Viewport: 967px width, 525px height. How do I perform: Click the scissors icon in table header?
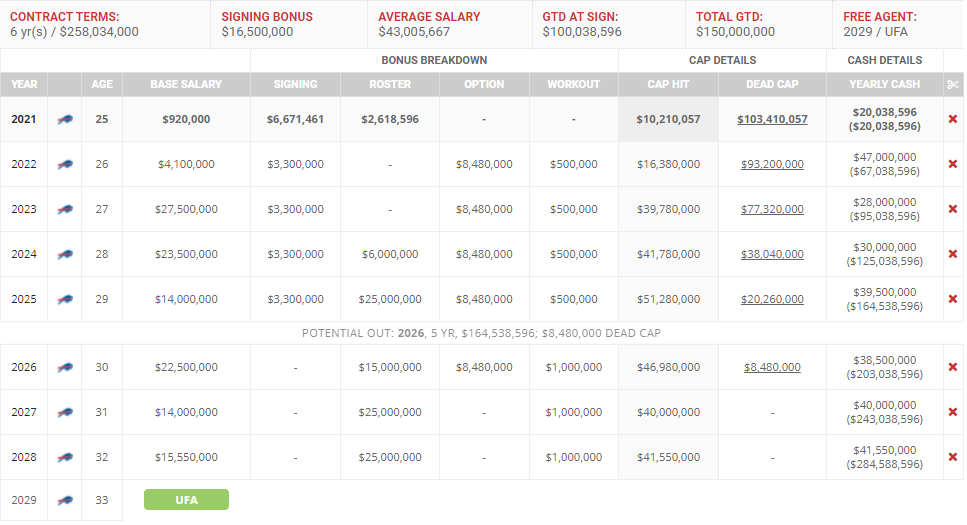click(x=952, y=85)
